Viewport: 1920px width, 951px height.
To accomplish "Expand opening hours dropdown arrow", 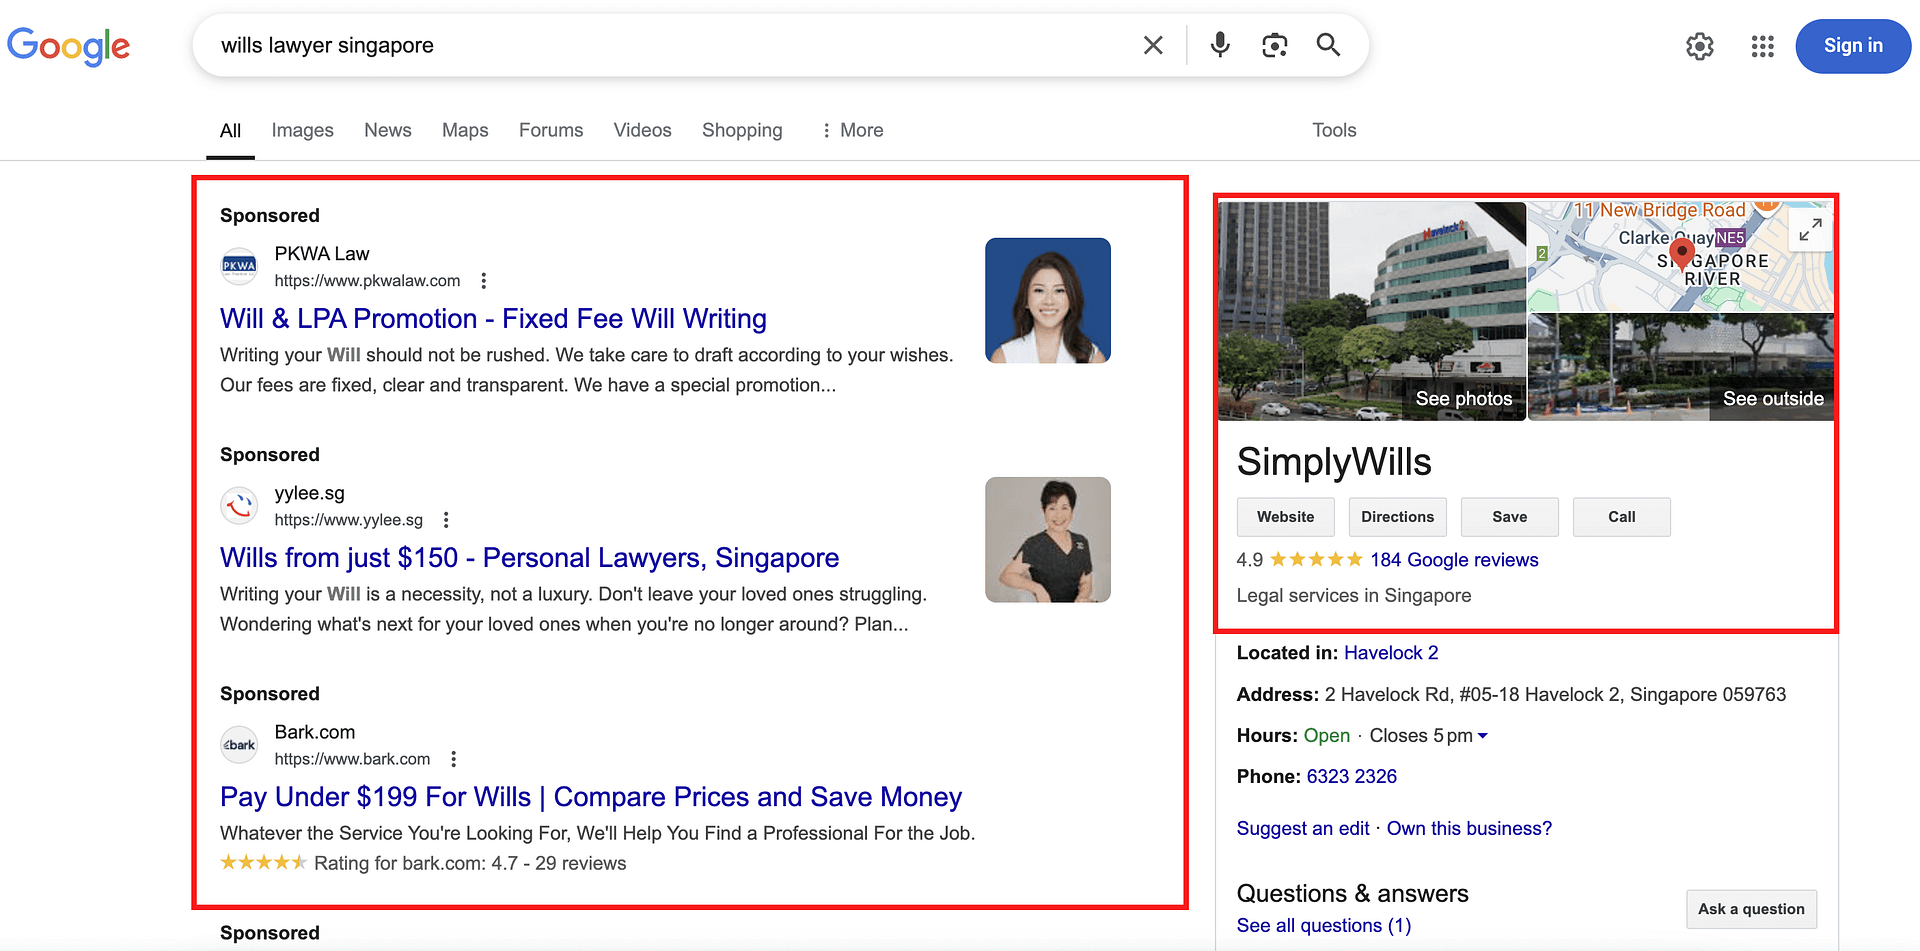I will (1483, 736).
